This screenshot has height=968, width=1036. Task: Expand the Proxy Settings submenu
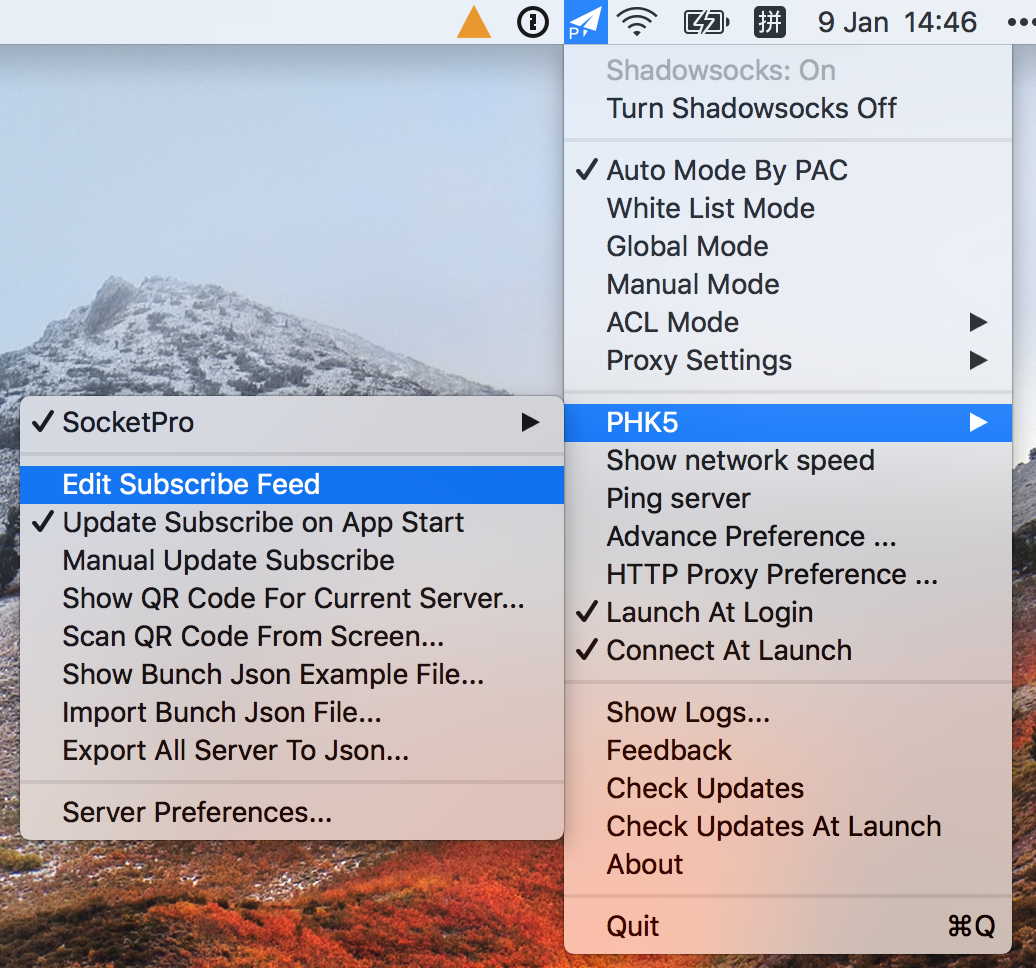point(788,361)
